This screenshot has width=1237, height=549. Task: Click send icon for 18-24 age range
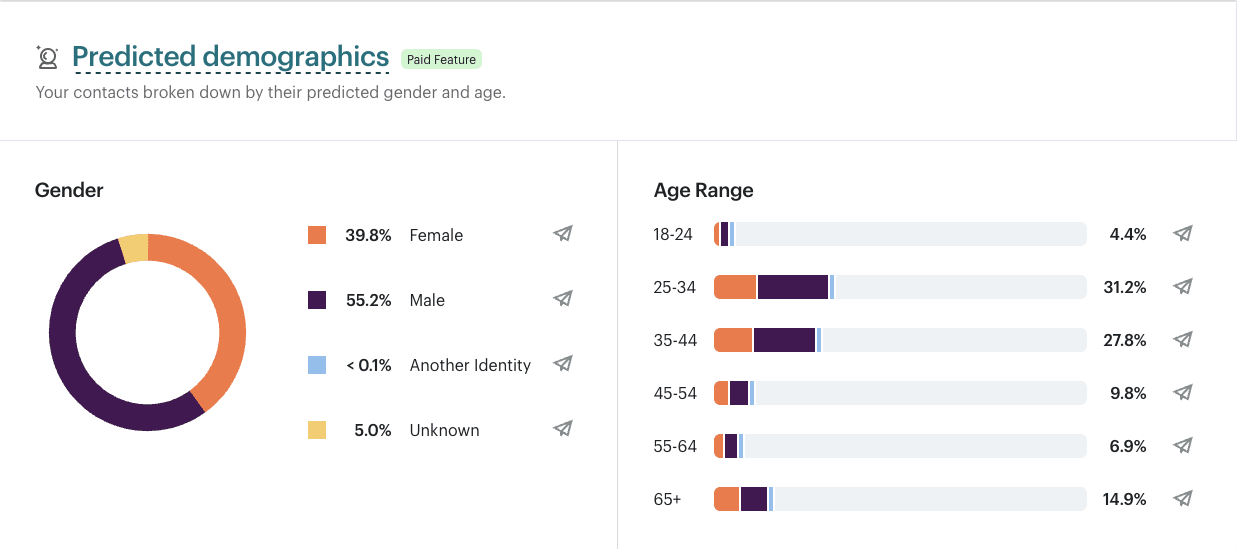[x=1183, y=234]
